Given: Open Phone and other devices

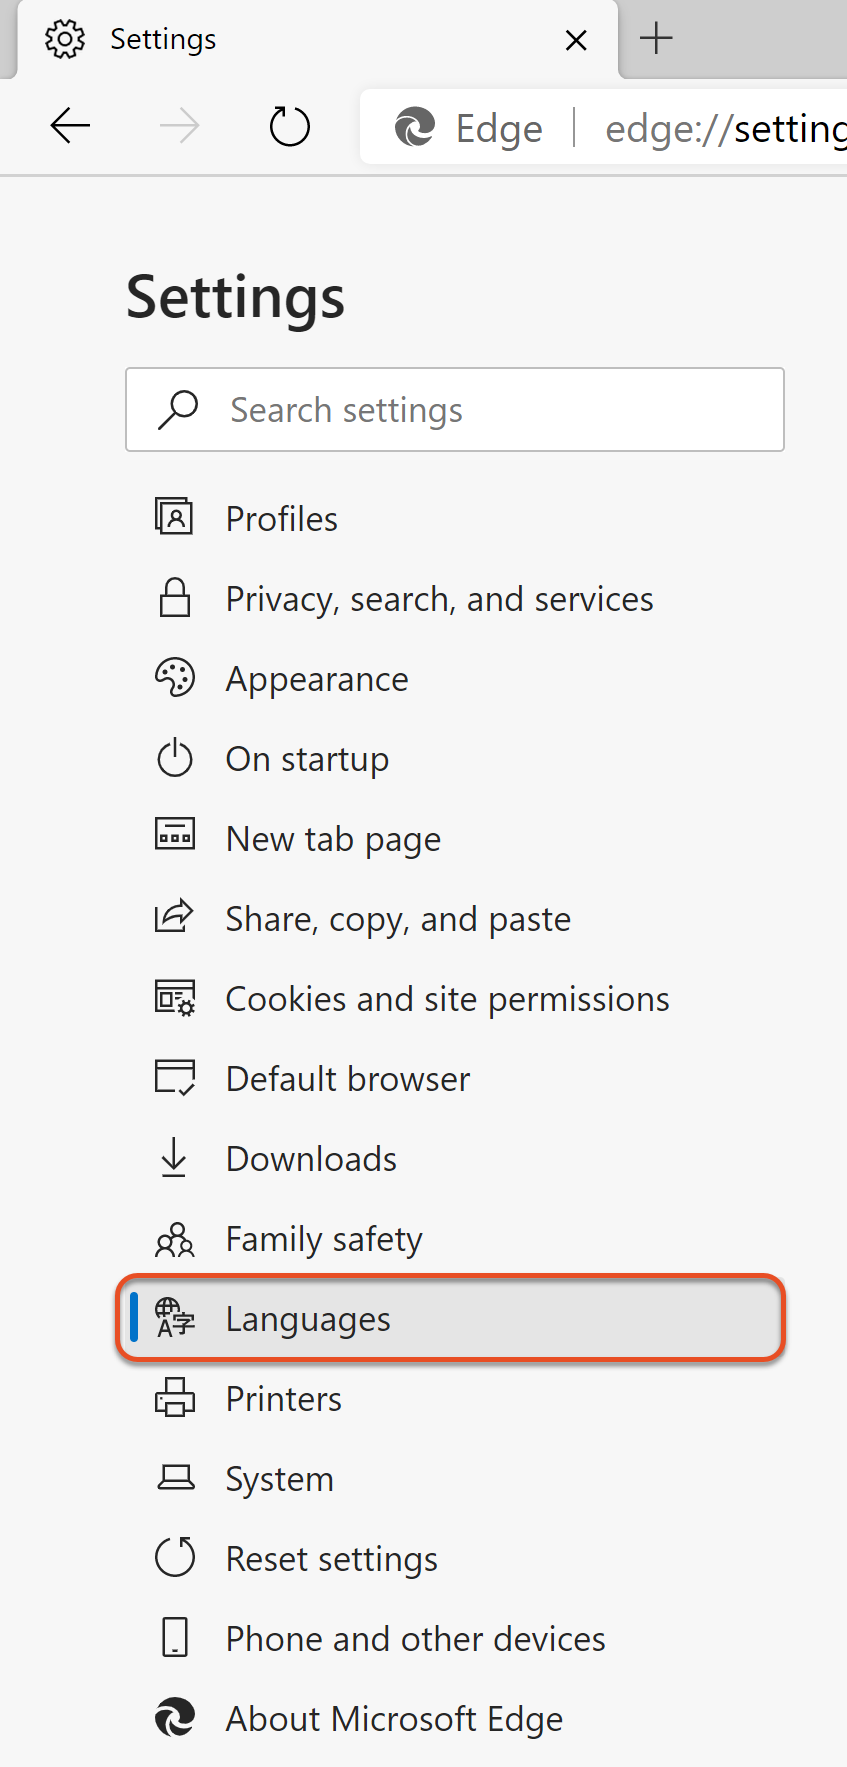Looking at the screenshot, I should point(415,1639).
